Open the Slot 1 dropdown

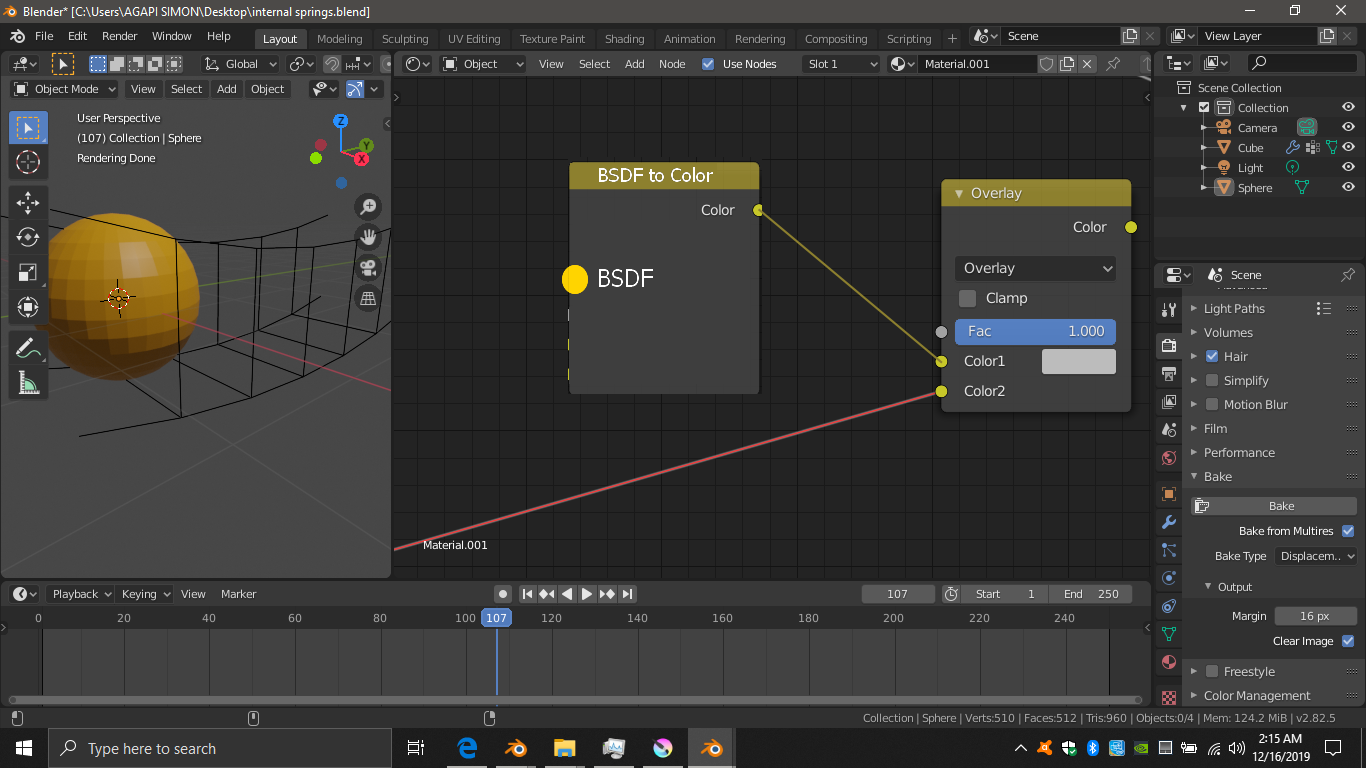pos(841,64)
